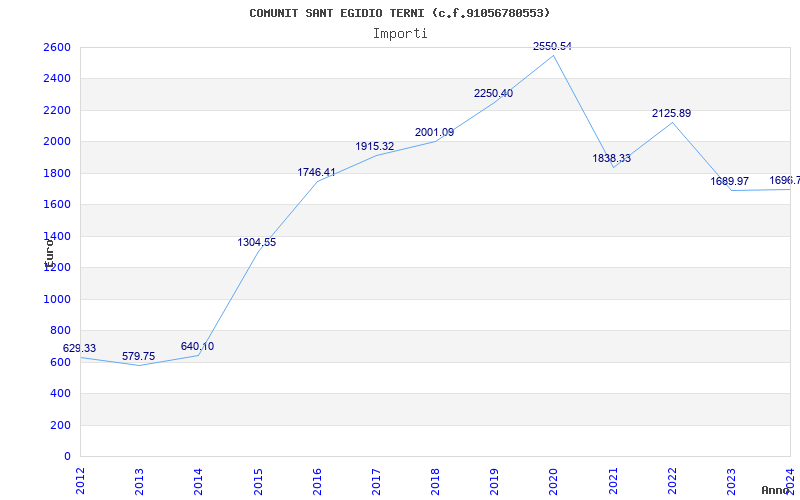The width and height of the screenshot is (800, 500).
Task: Click the 2016 x-axis year label
Action: pyautogui.click(x=317, y=481)
